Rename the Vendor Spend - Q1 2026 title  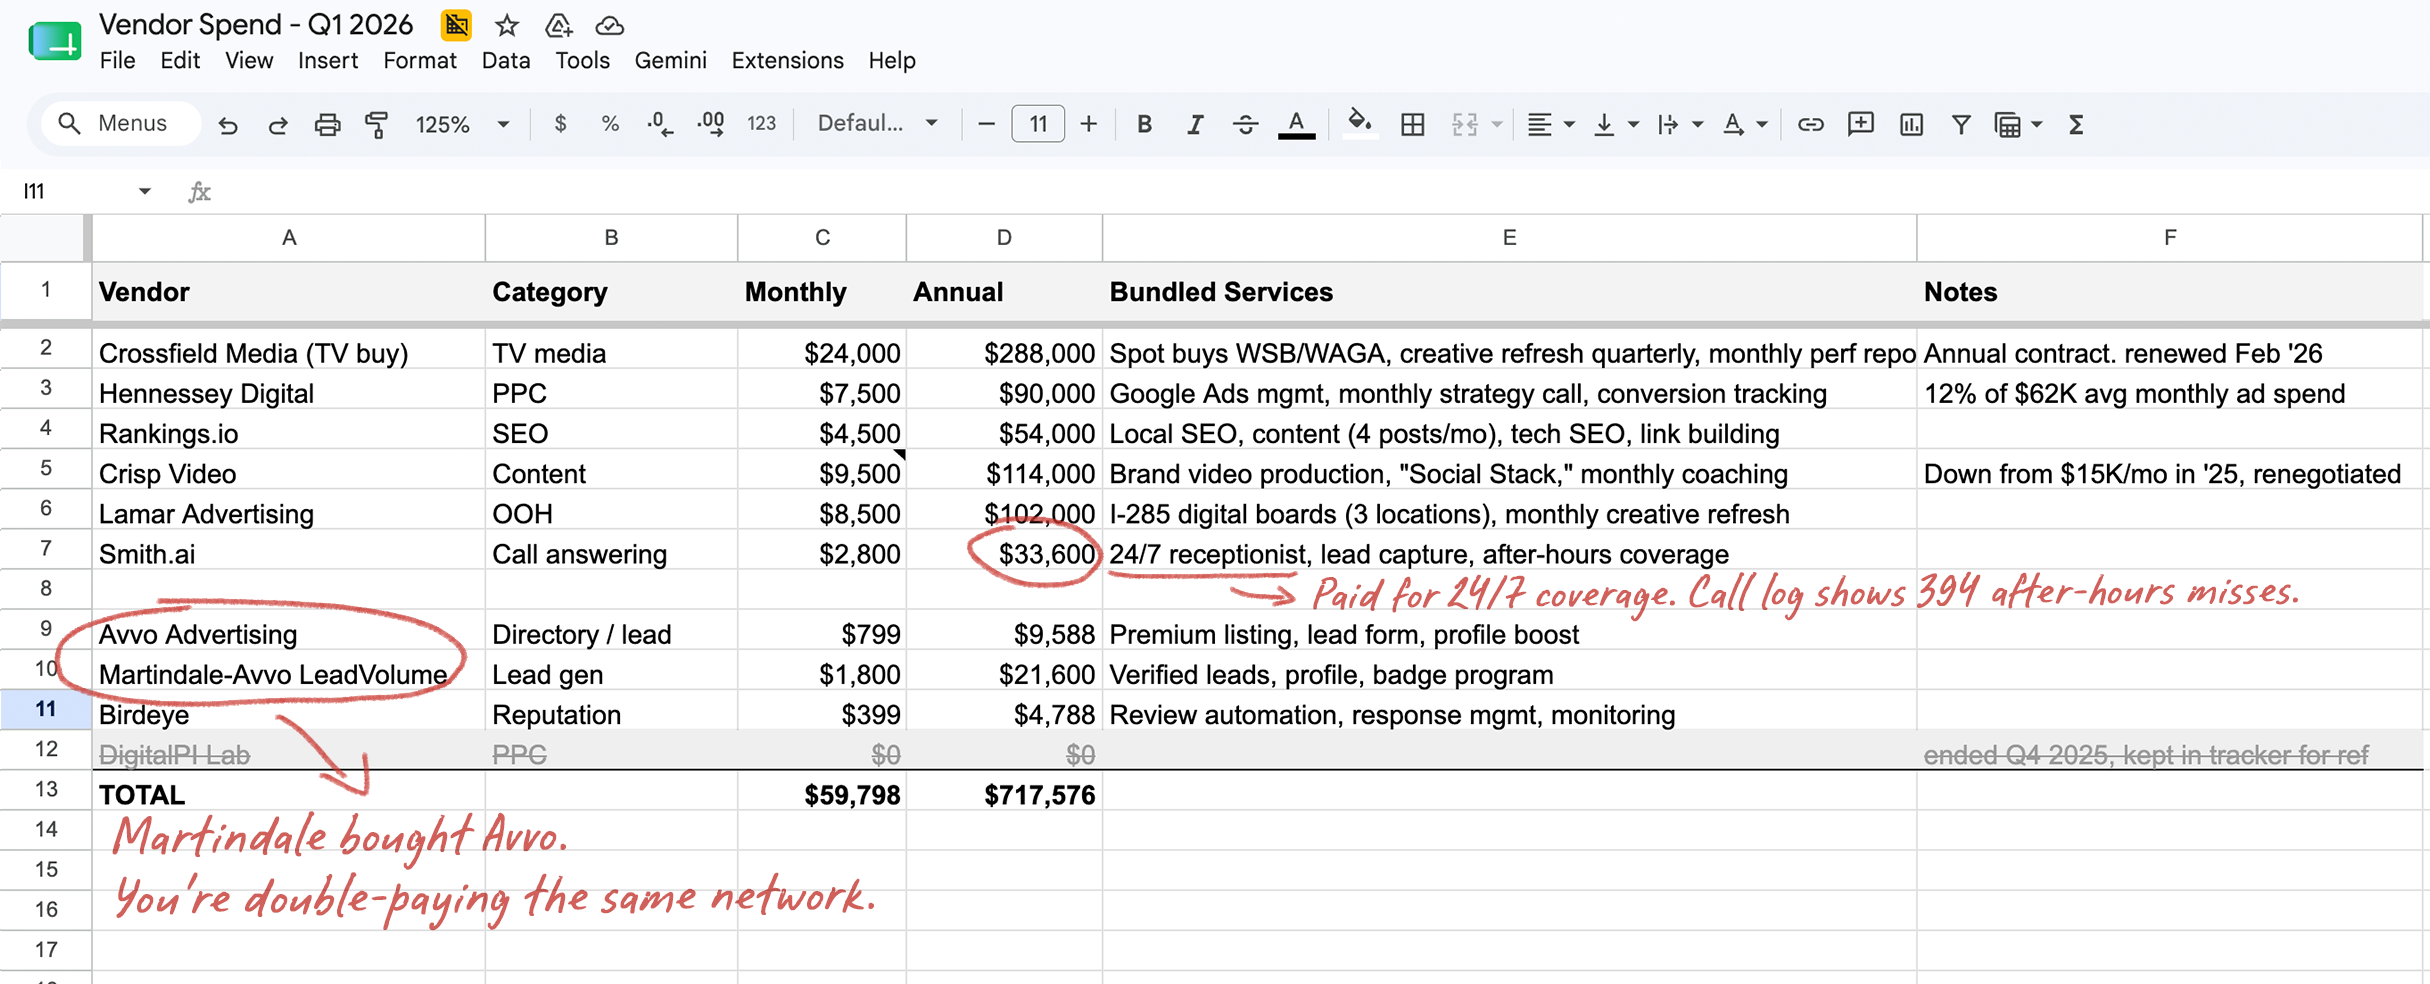coord(256,25)
